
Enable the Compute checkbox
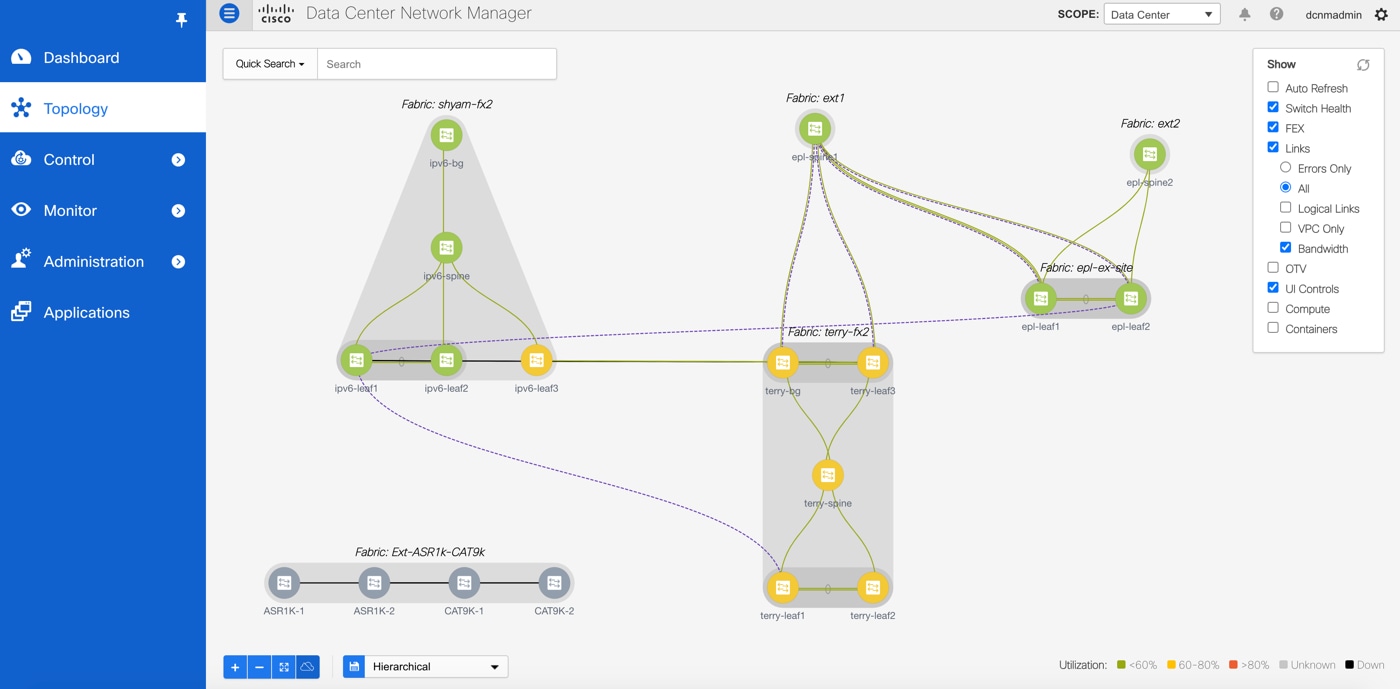1273,308
